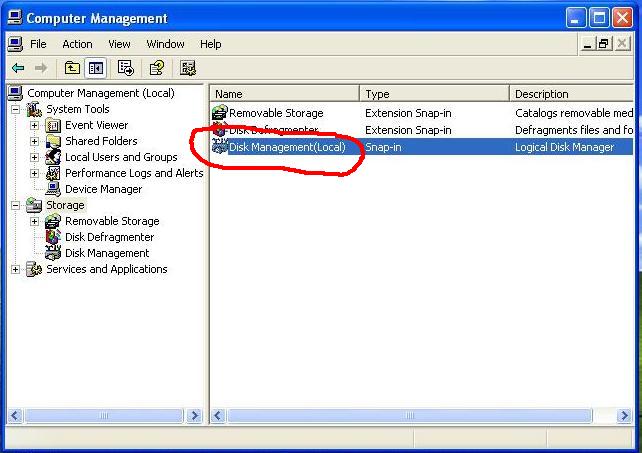This screenshot has width=642, height=453.
Task: Select Disk Defragmenter label in left tree
Action: click(109, 237)
